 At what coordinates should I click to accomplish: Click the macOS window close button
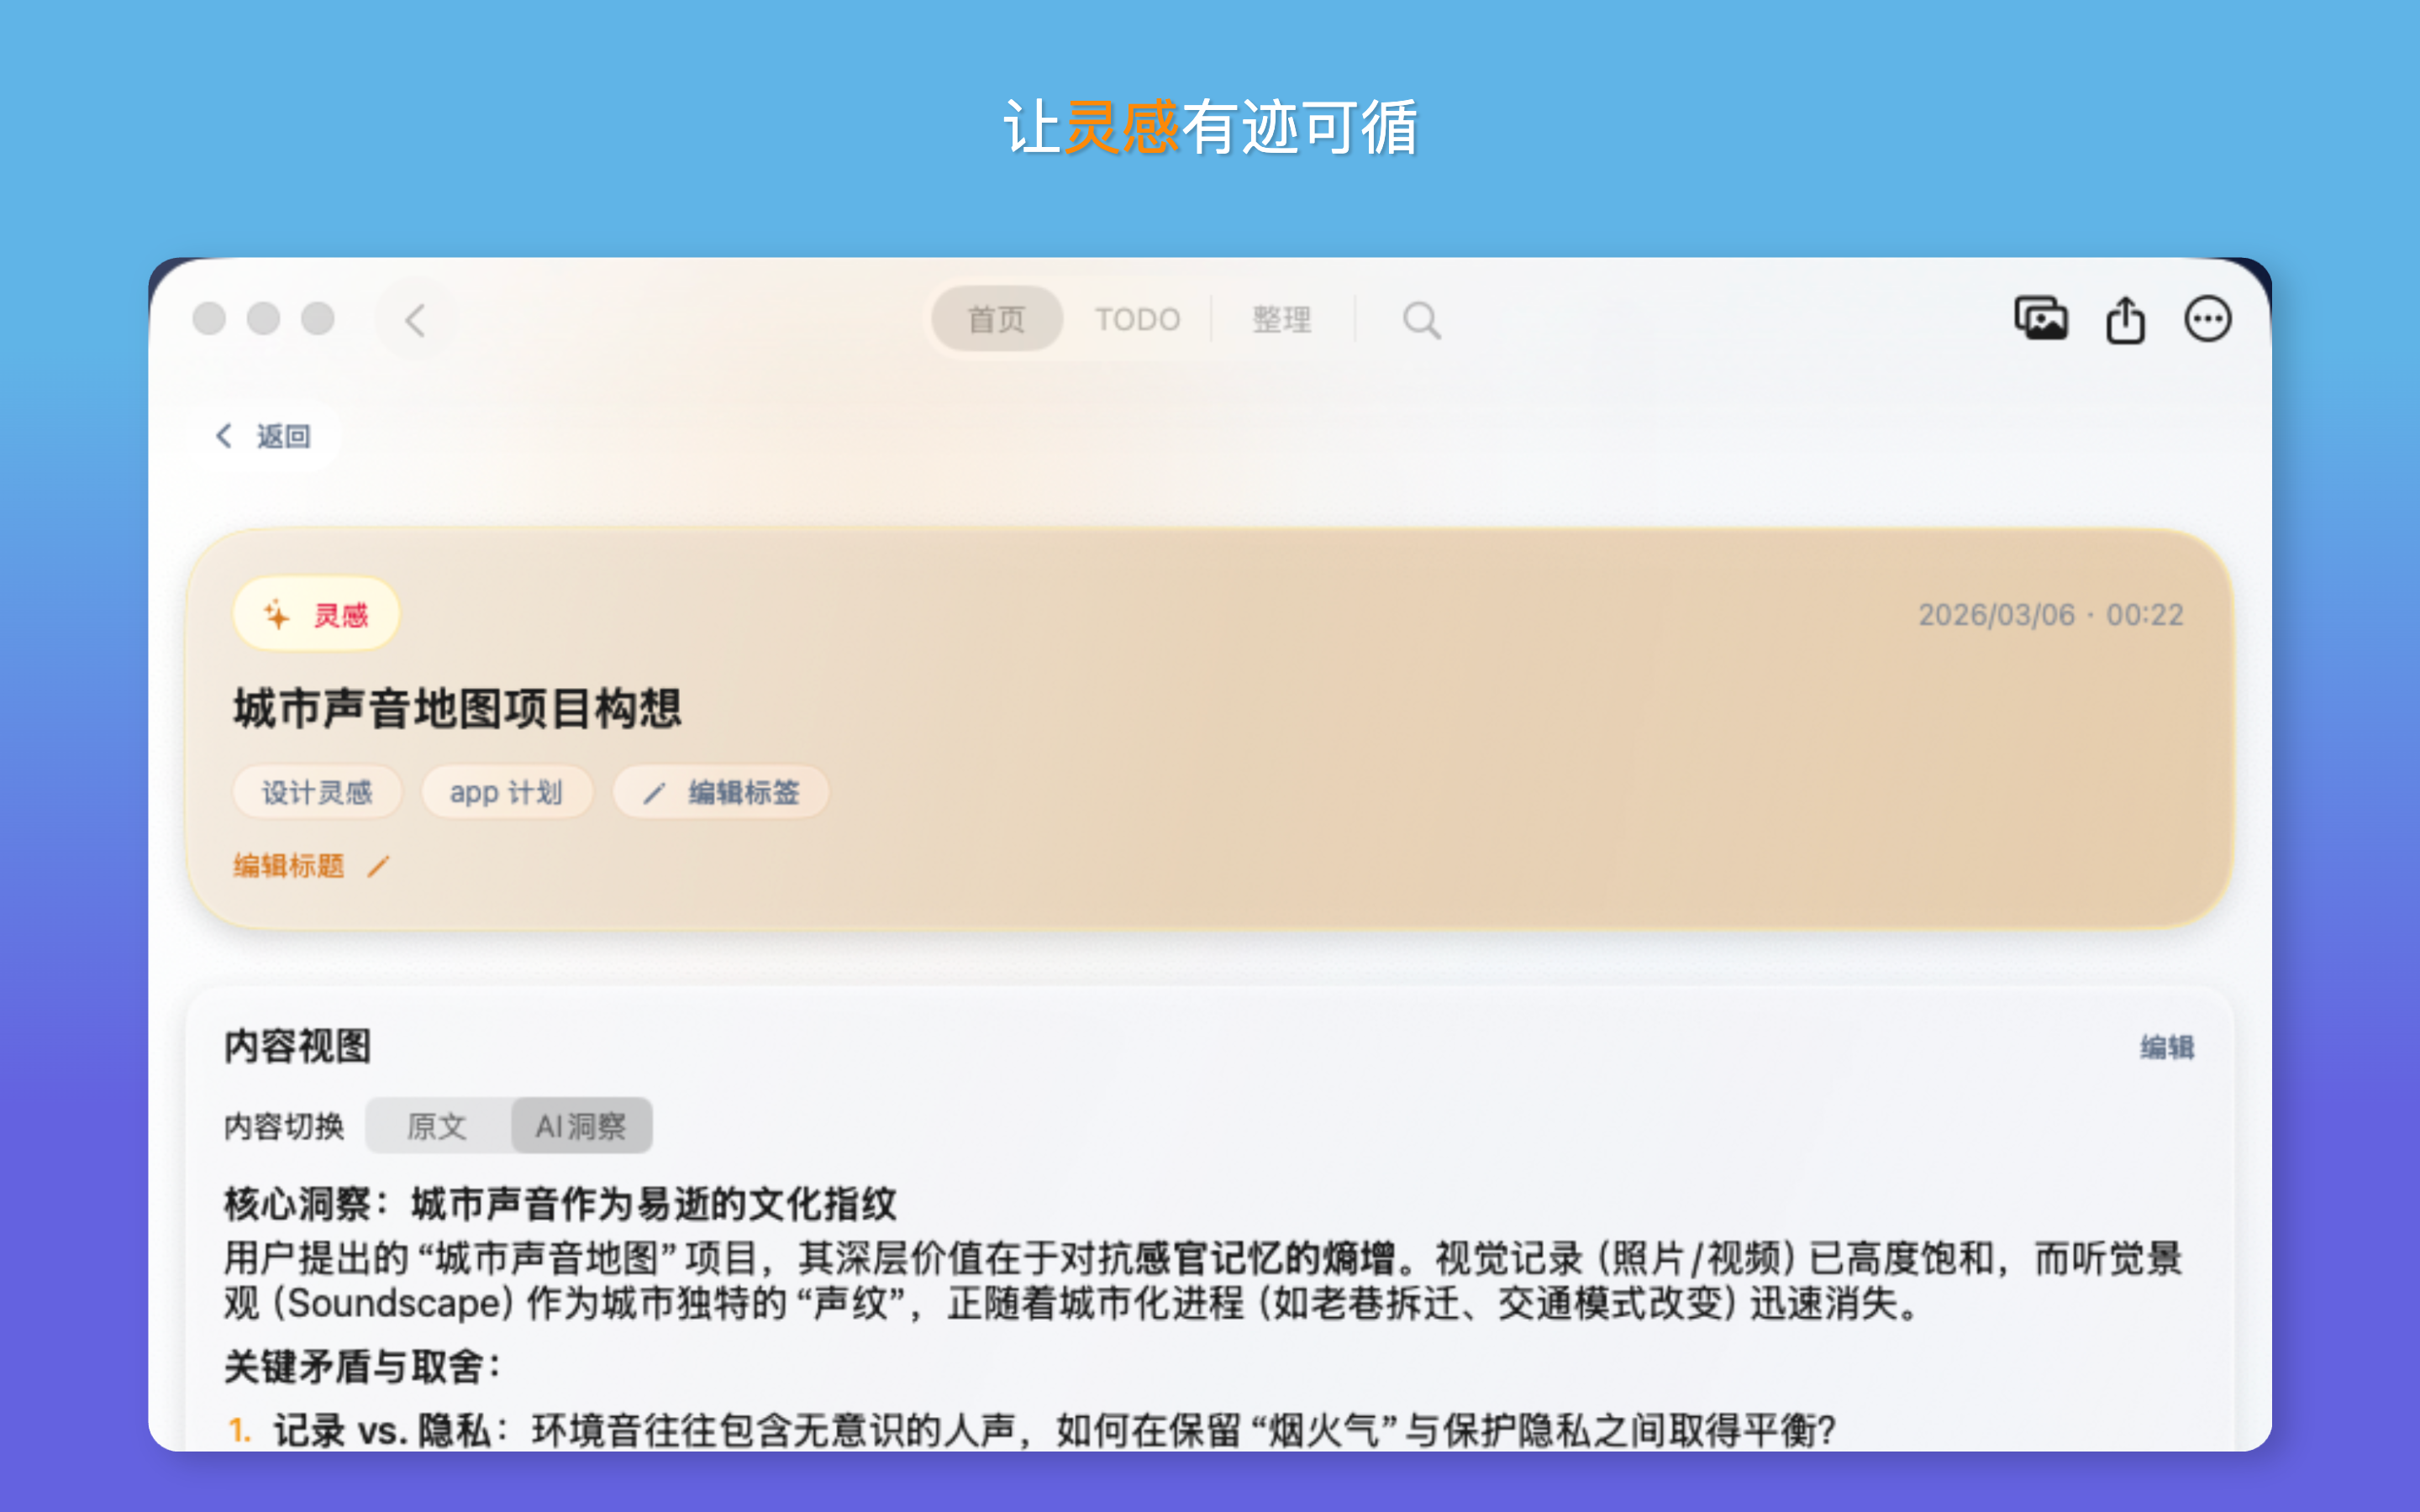[209, 319]
